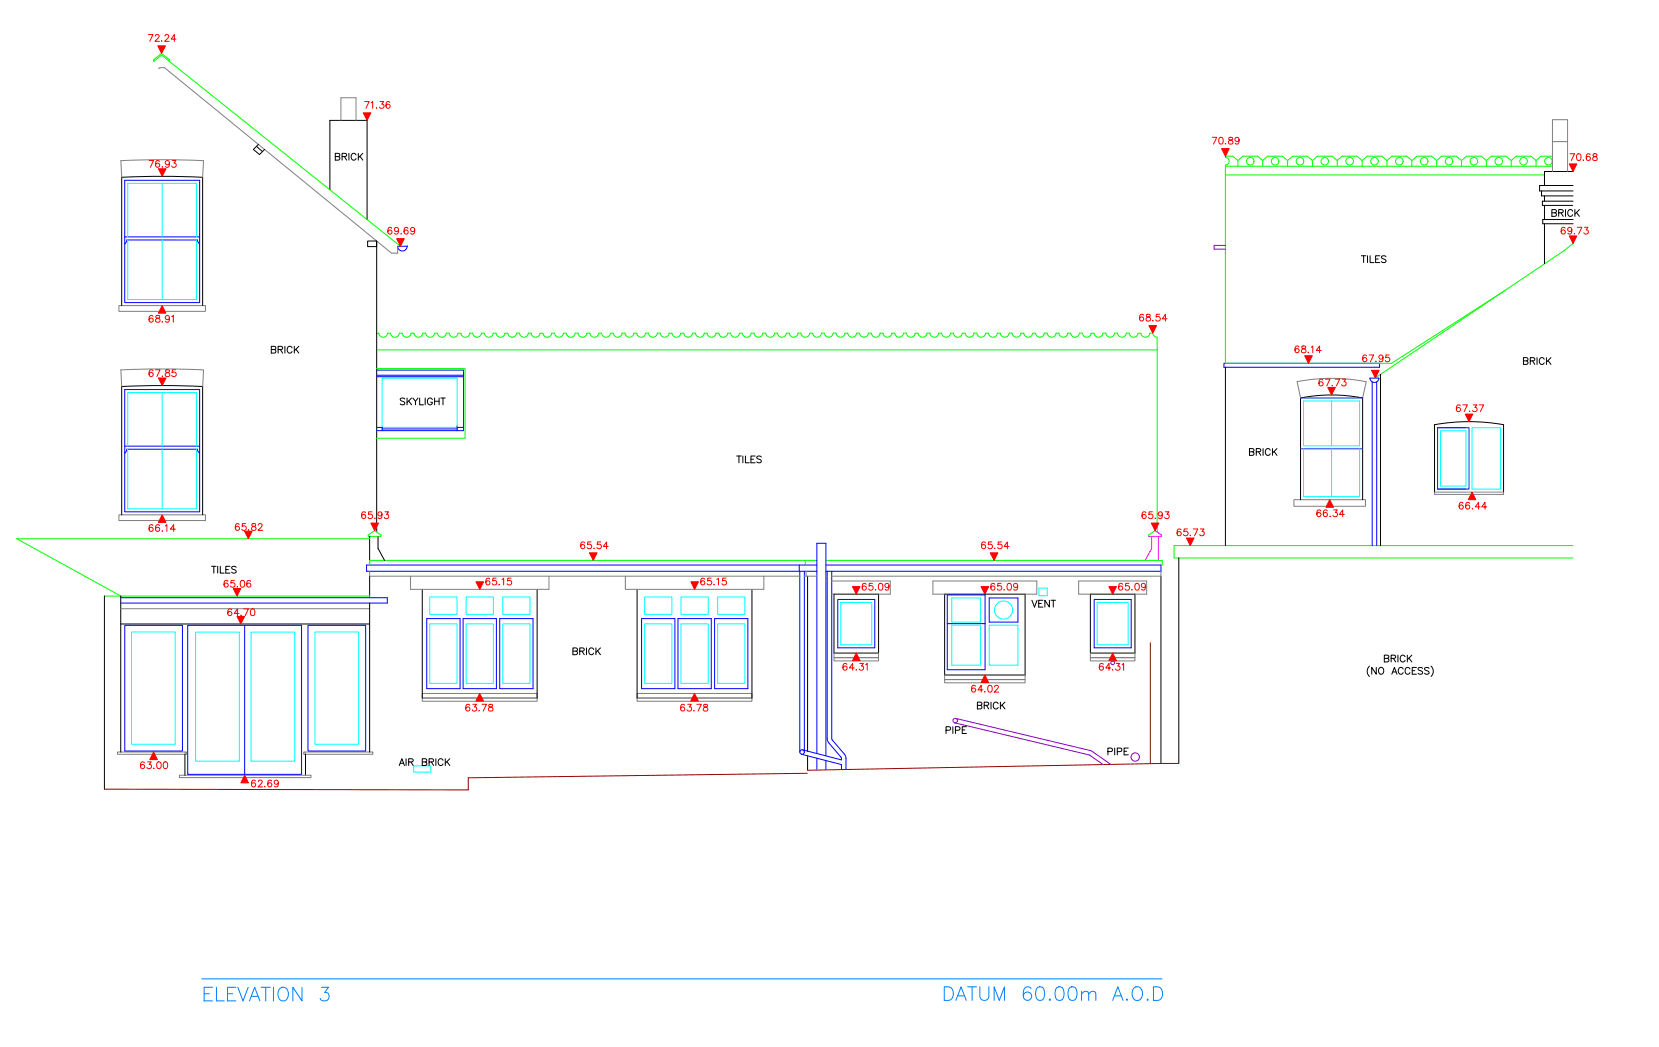Click the 'BRICK (NO ACCESS)' annotation
Viewport: 1659px width, 1047px height.
pyautogui.click(x=1399, y=665)
